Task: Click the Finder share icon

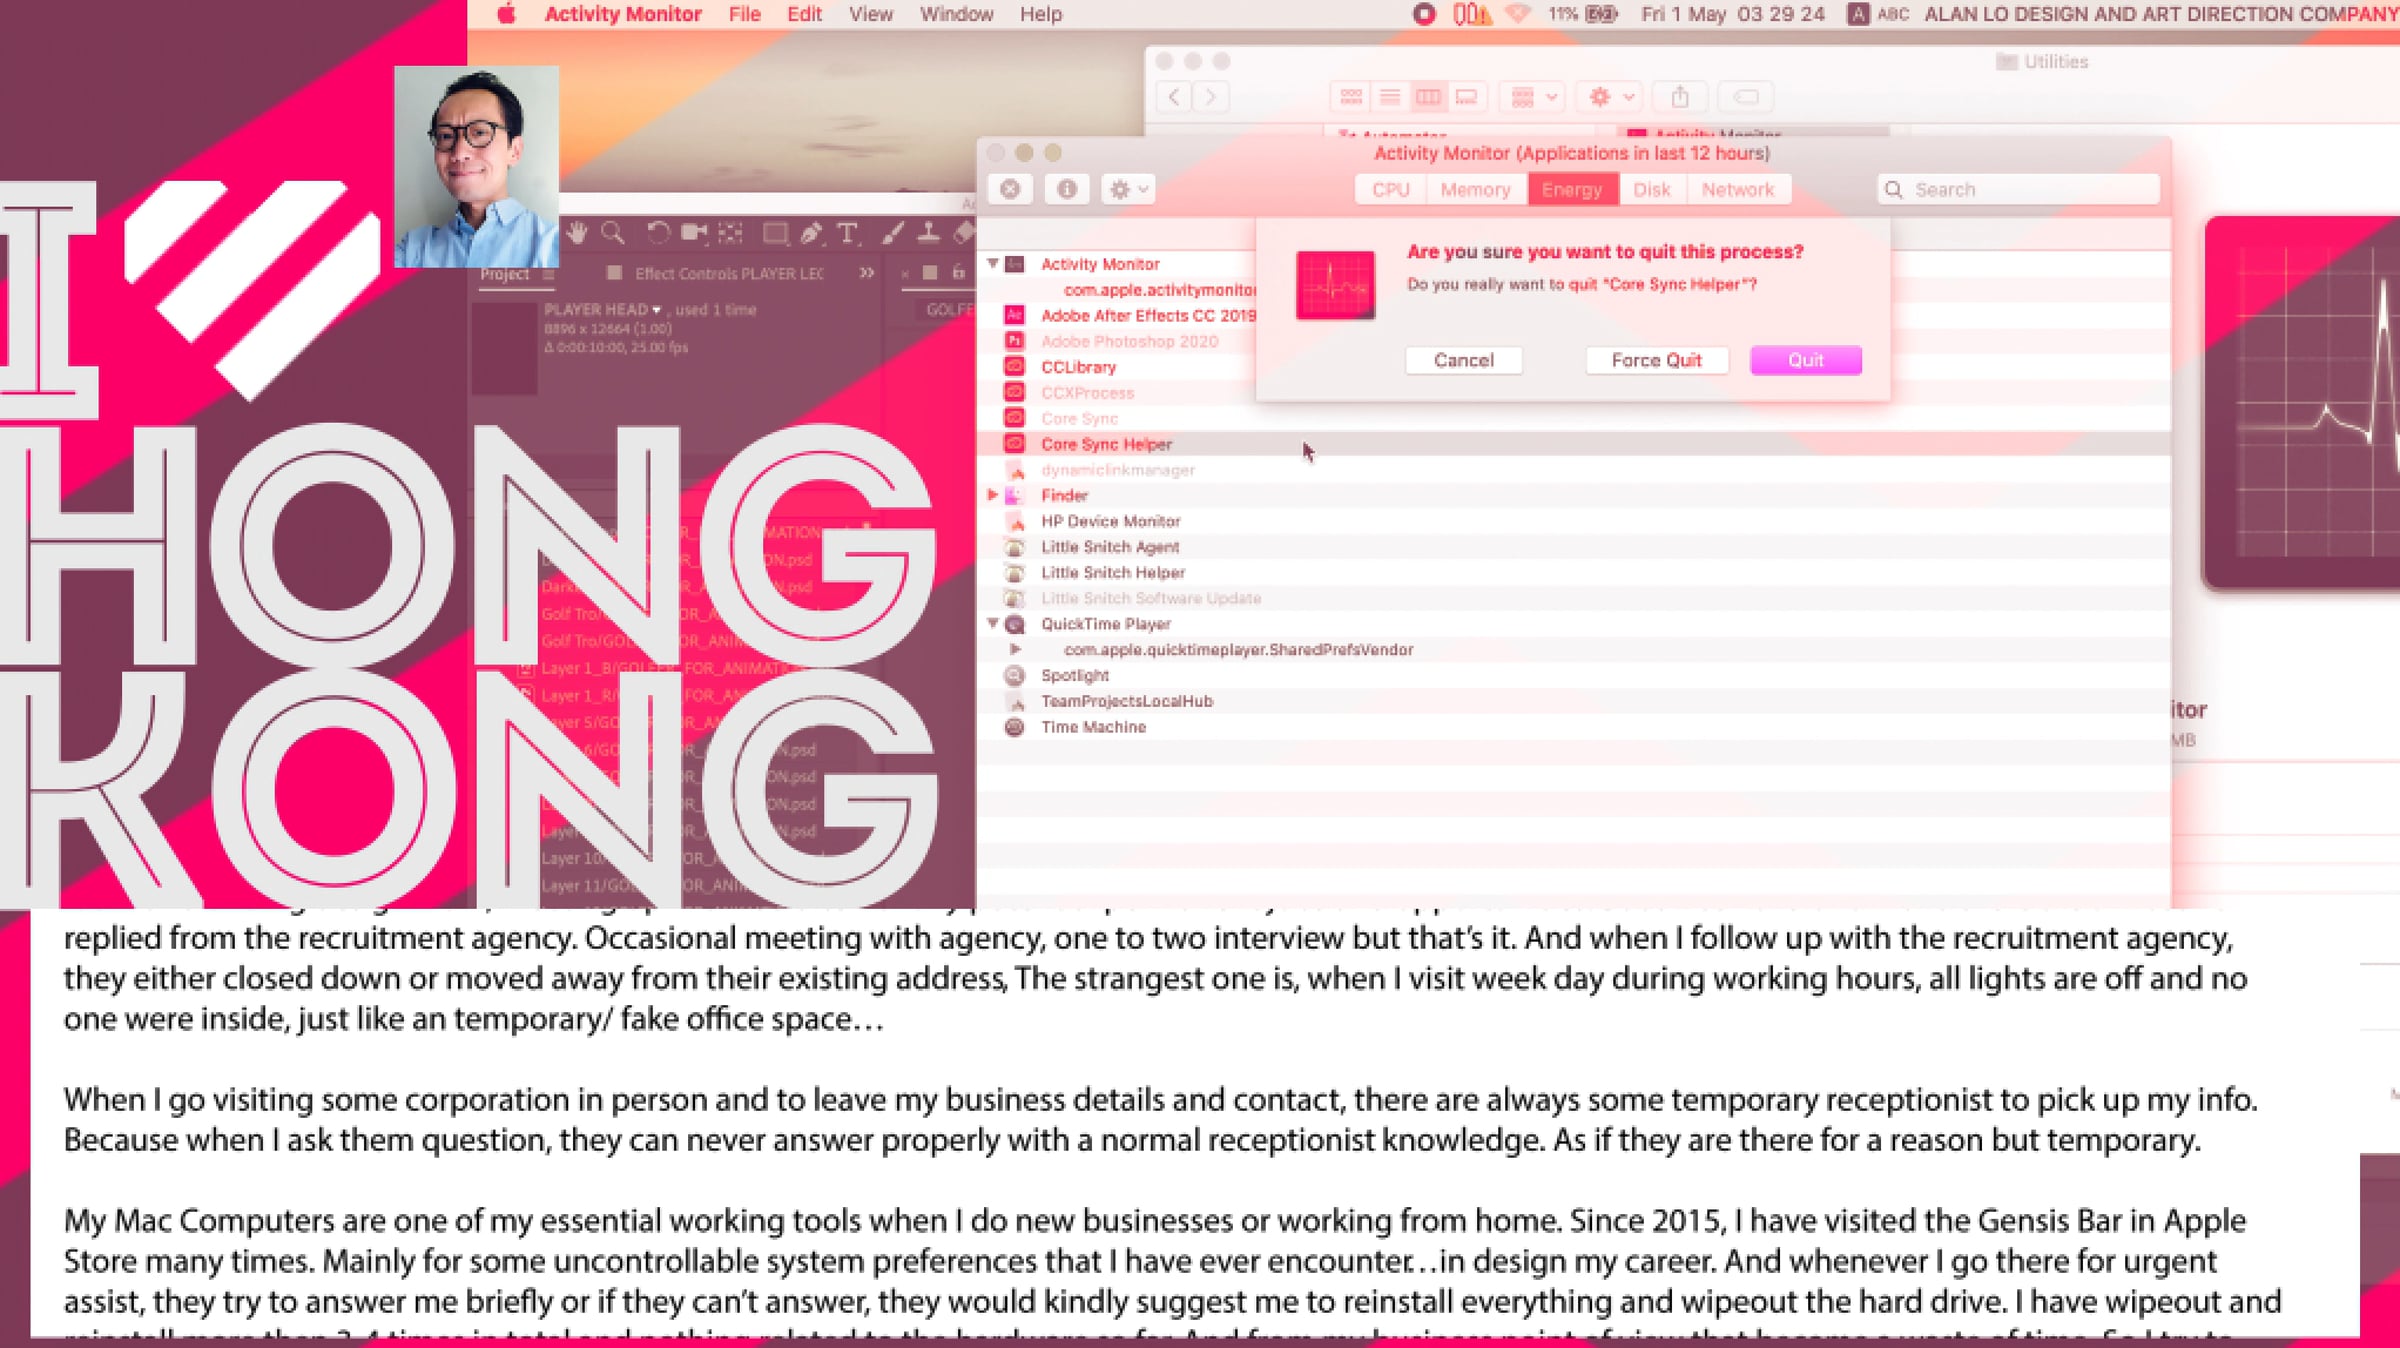Action: [x=1680, y=97]
